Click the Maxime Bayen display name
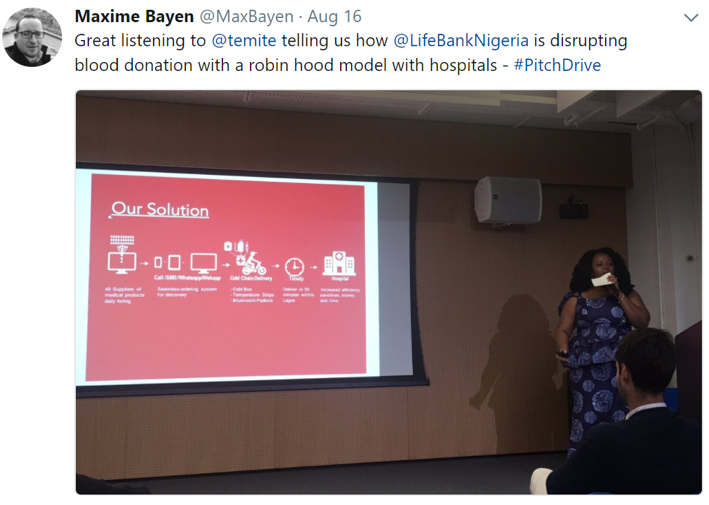The image size is (709, 505). (134, 17)
